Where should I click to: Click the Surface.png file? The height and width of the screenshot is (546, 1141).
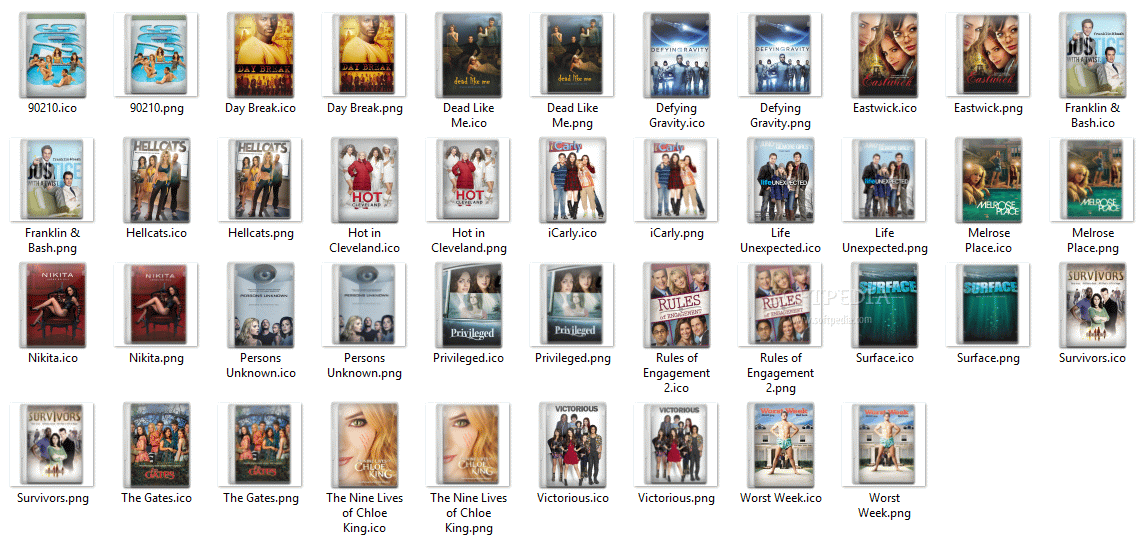988,305
